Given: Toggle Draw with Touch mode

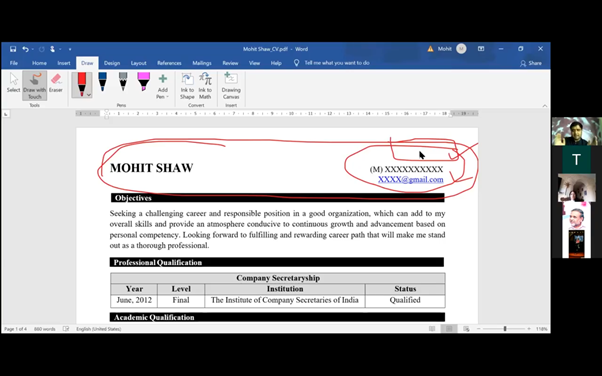Looking at the screenshot, I should pos(35,86).
